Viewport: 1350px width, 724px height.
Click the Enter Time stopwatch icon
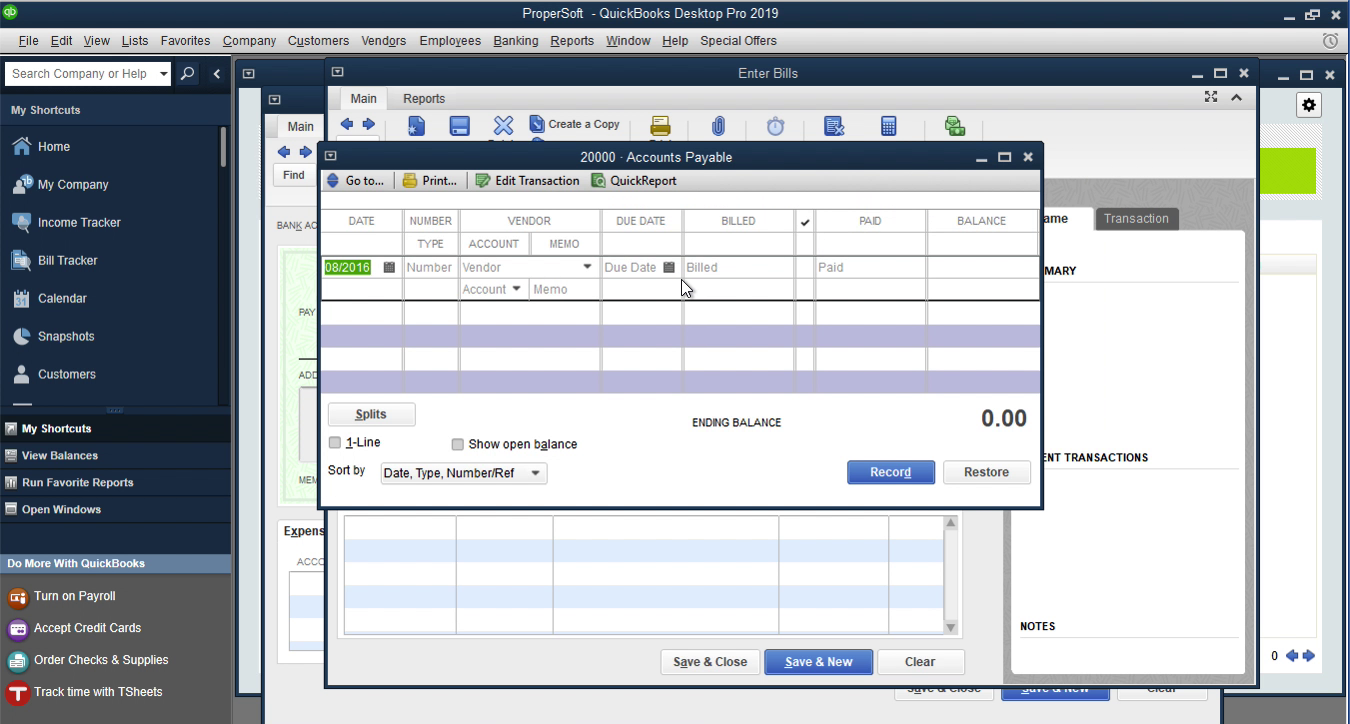pos(775,126)
